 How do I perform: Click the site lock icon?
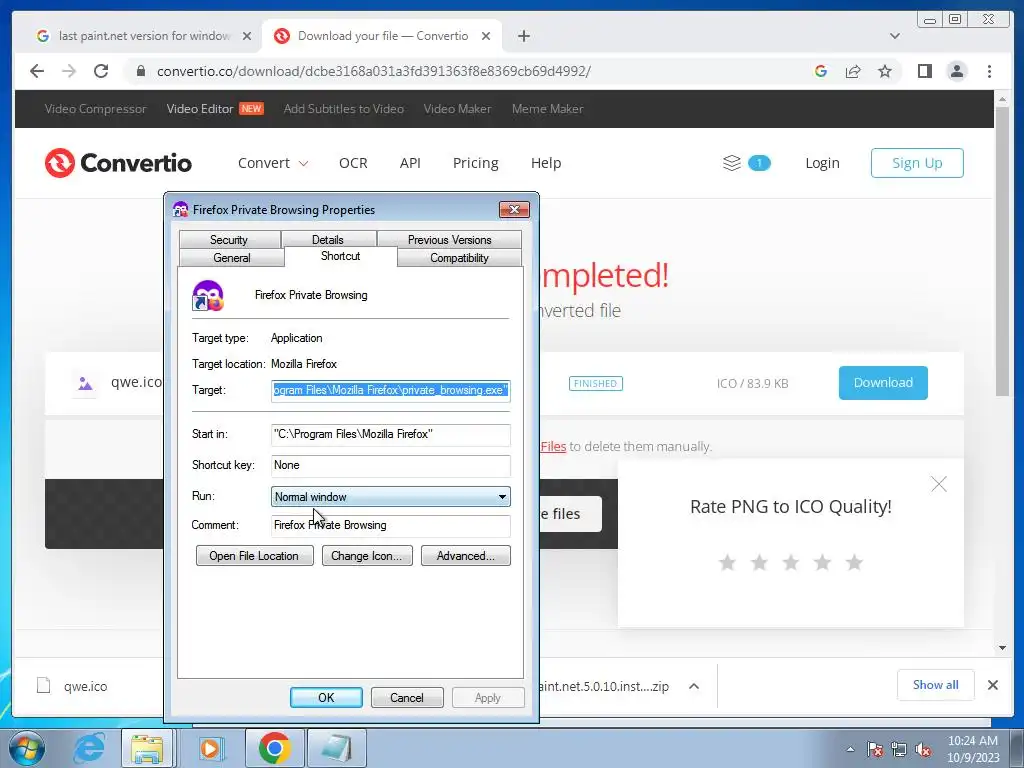[x=140, y=71]
